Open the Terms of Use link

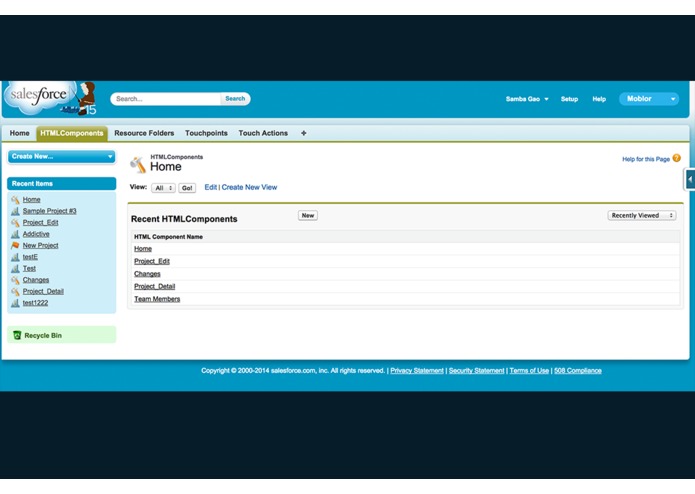529,370
